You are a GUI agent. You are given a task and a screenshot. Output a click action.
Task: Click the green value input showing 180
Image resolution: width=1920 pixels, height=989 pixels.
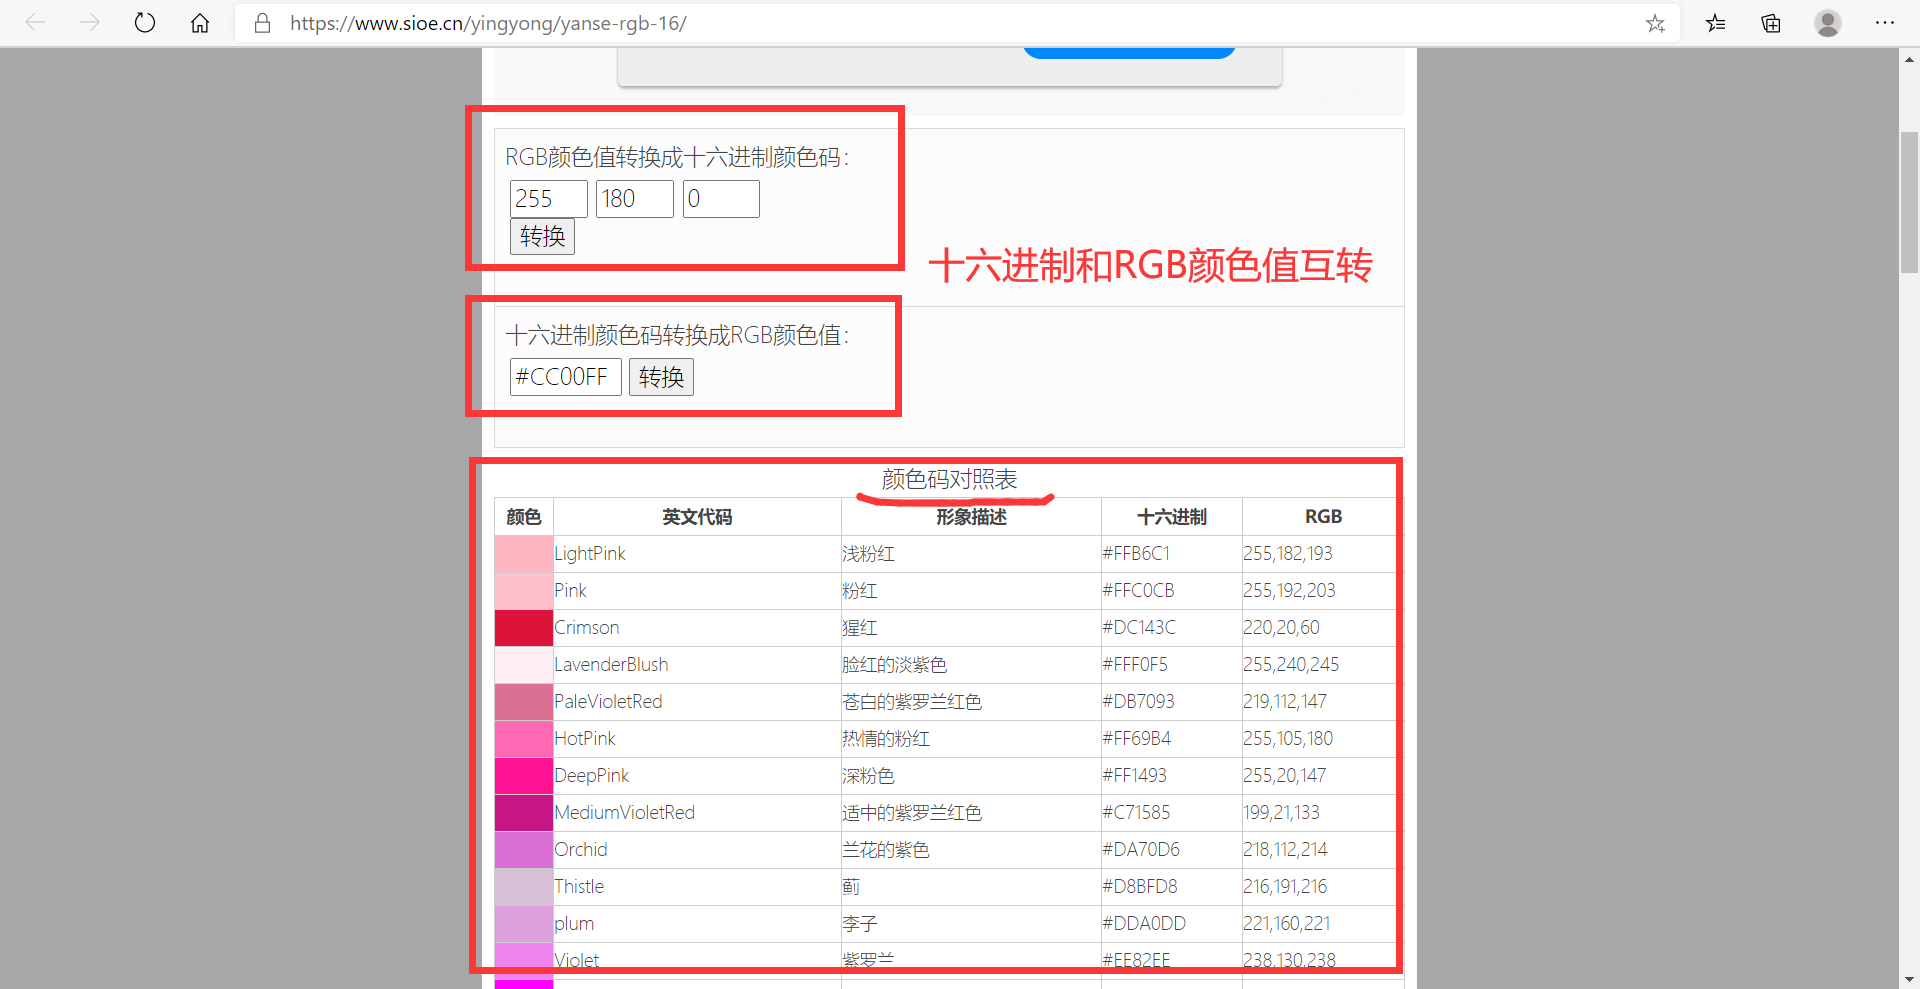click(x=635, y=199)
